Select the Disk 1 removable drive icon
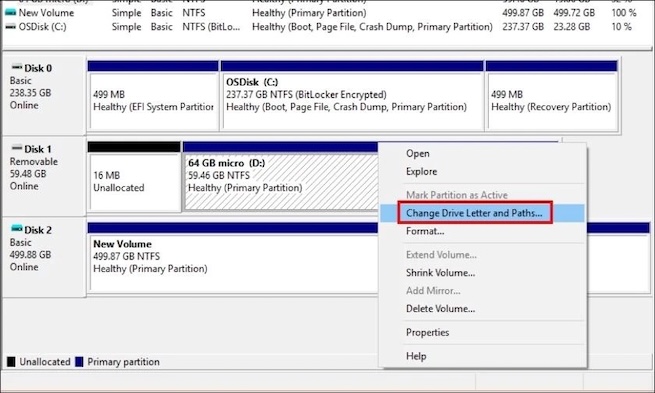The width and height of the screenshot is (655, 393). coord(17,148)
